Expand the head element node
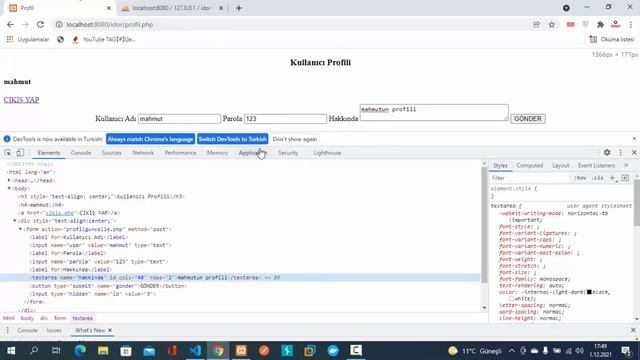 click(x=9, y=180)
